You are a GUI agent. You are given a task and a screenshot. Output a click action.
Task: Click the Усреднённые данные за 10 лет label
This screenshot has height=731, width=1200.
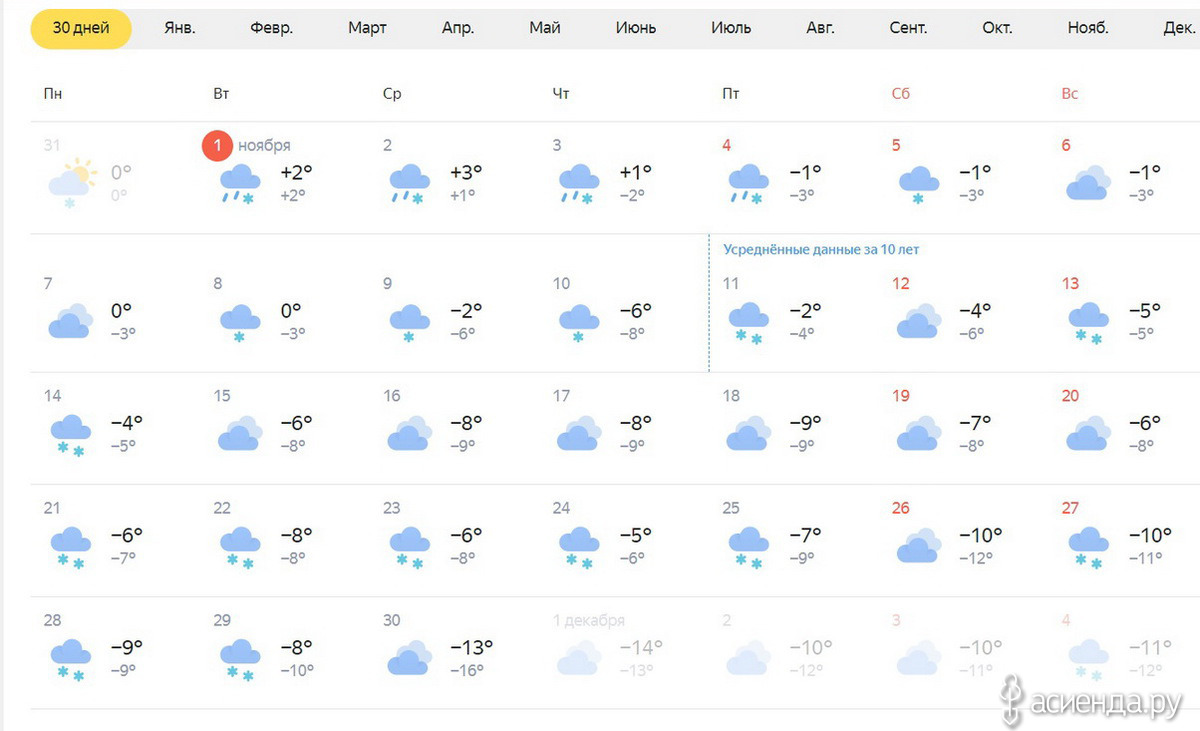click(x=821, y=250)
